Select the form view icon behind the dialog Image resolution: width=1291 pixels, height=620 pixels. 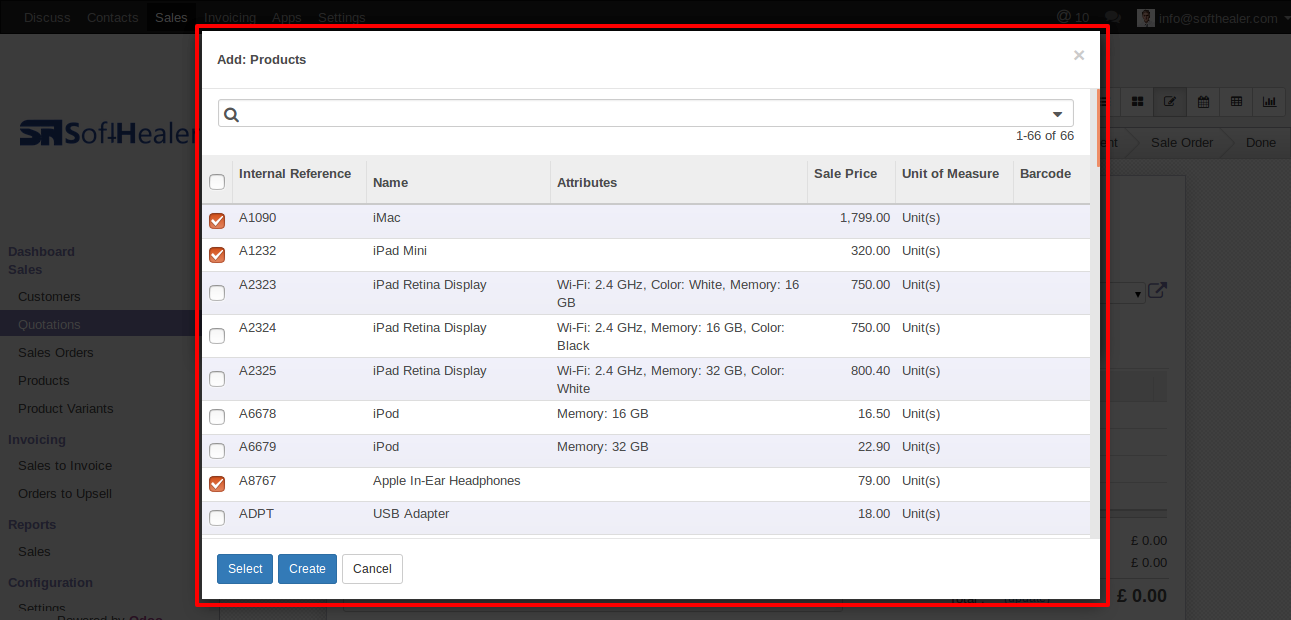(x=1169, y=101)
